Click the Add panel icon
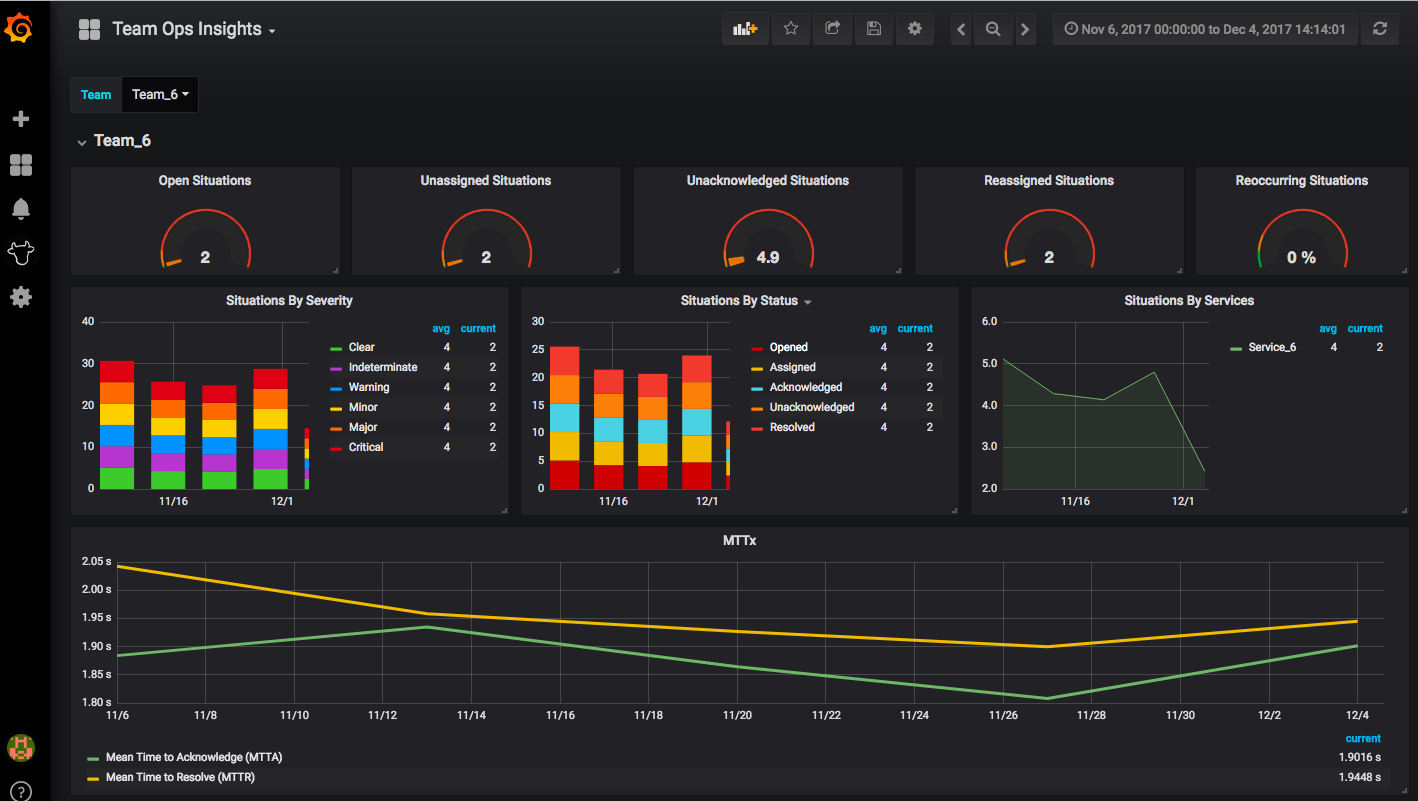This screenshot has width=1418, height=801. pos(745,29)
